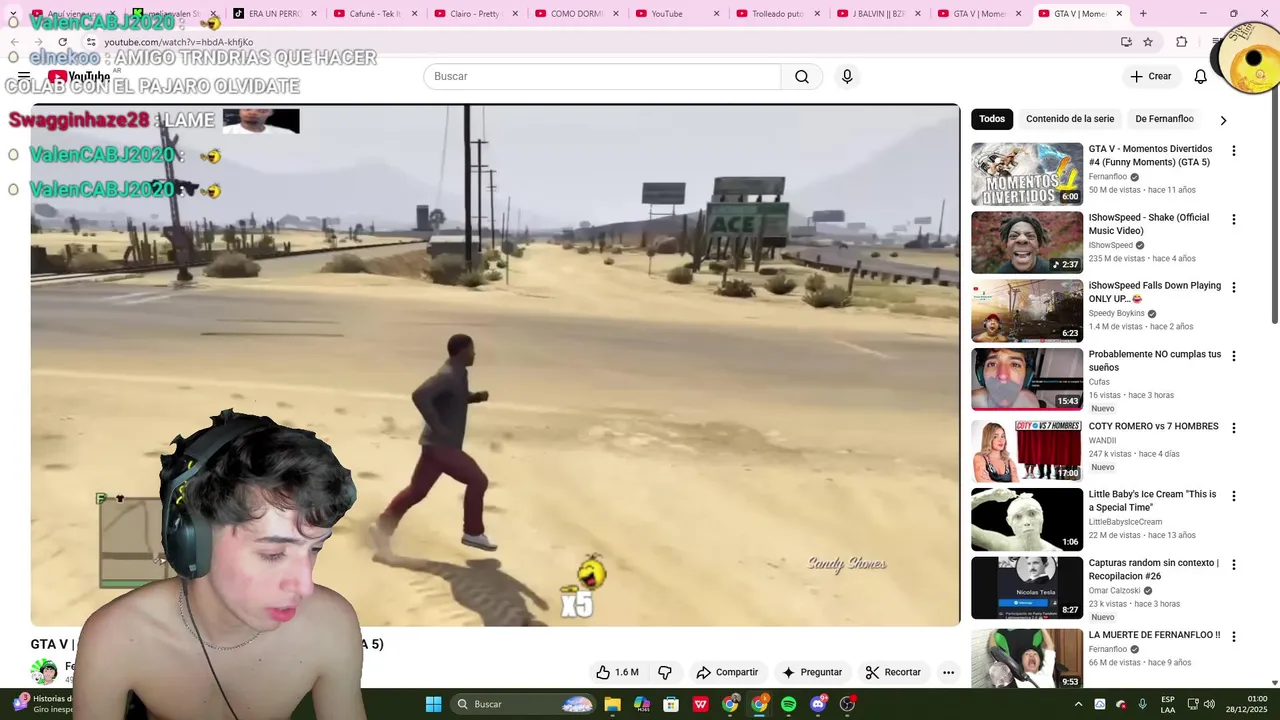Open options for LA MUERTE DE FERNANFLOO
1280x720 pixels.
click(x=1233, y=637)
